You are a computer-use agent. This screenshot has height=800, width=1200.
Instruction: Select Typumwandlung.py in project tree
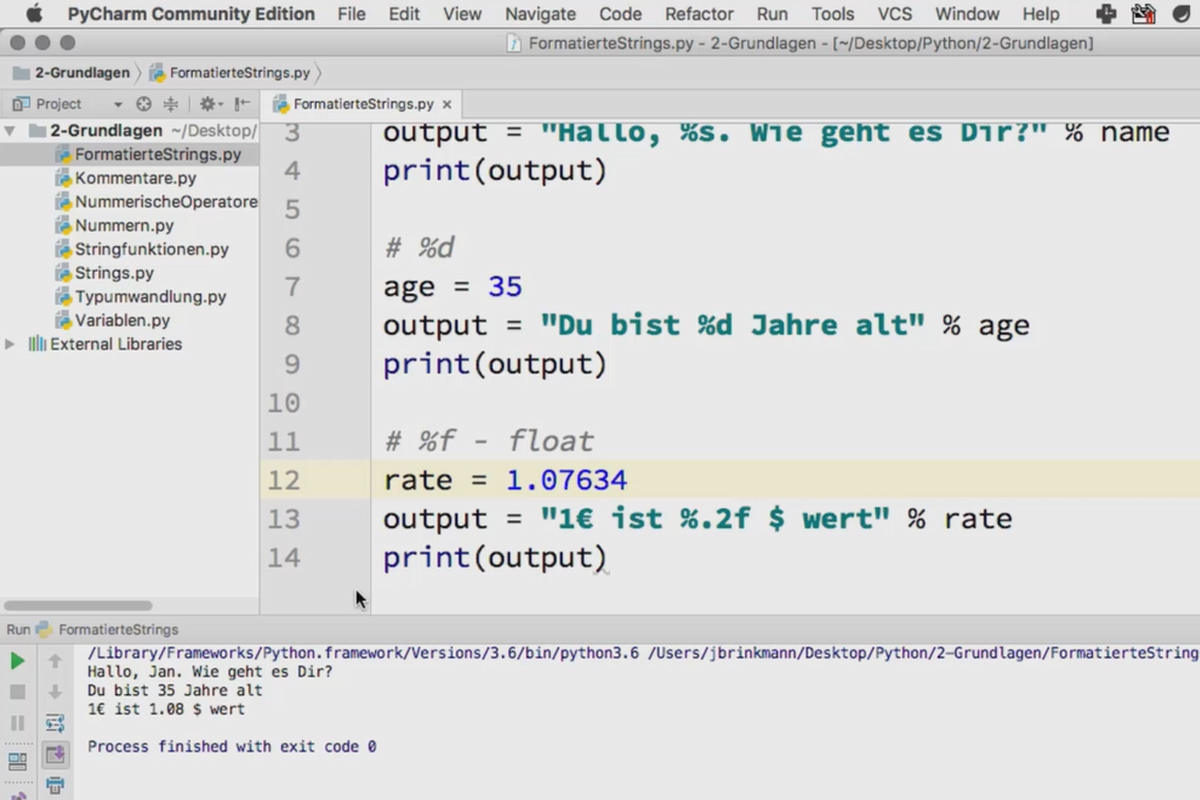tap(141, 297)
